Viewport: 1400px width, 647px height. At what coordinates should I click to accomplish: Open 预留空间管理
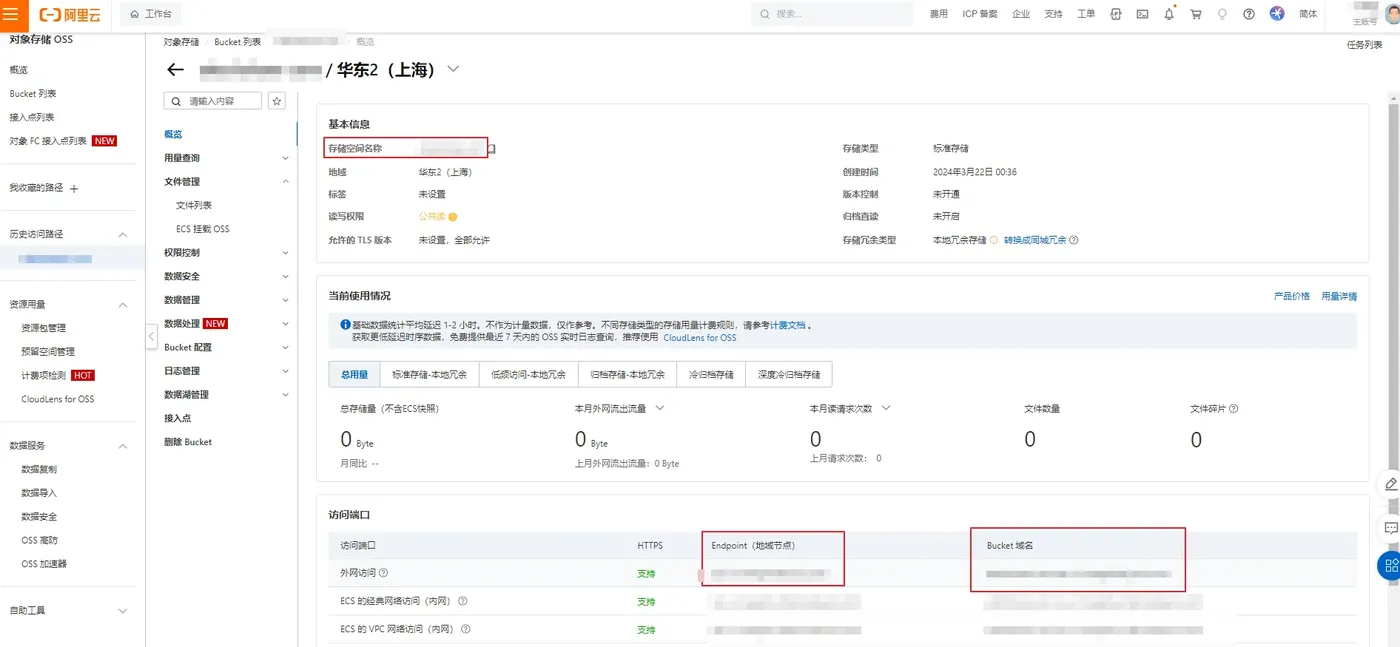tap(48, 352)
